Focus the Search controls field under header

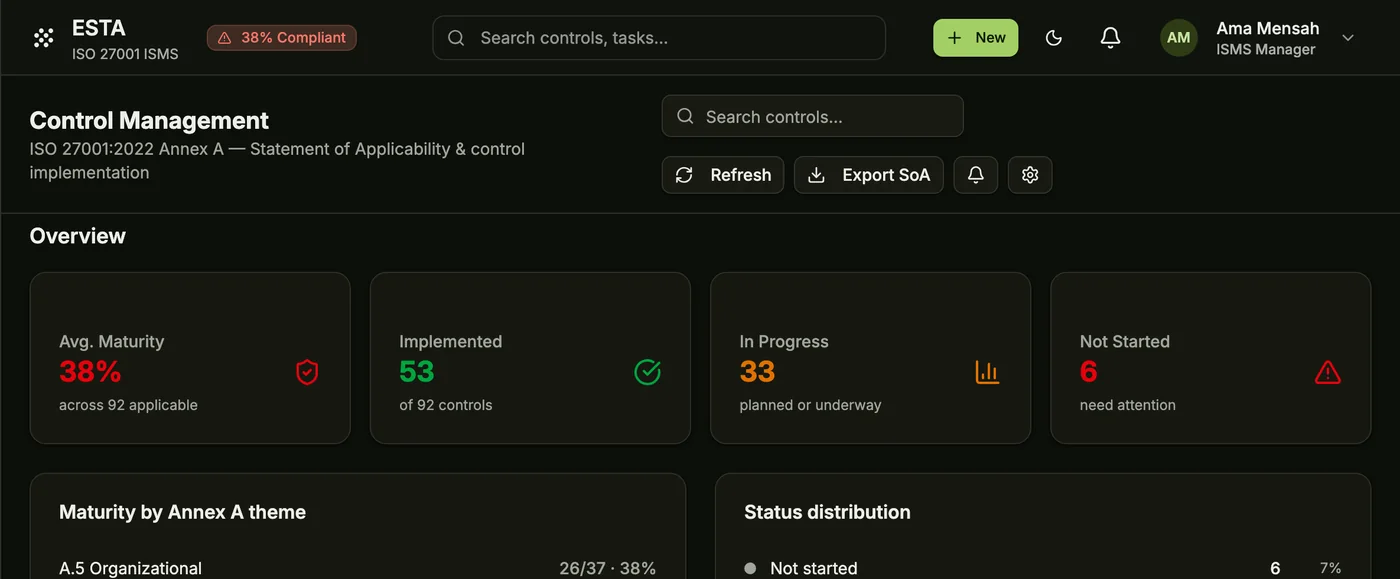[x=813, y=116]
